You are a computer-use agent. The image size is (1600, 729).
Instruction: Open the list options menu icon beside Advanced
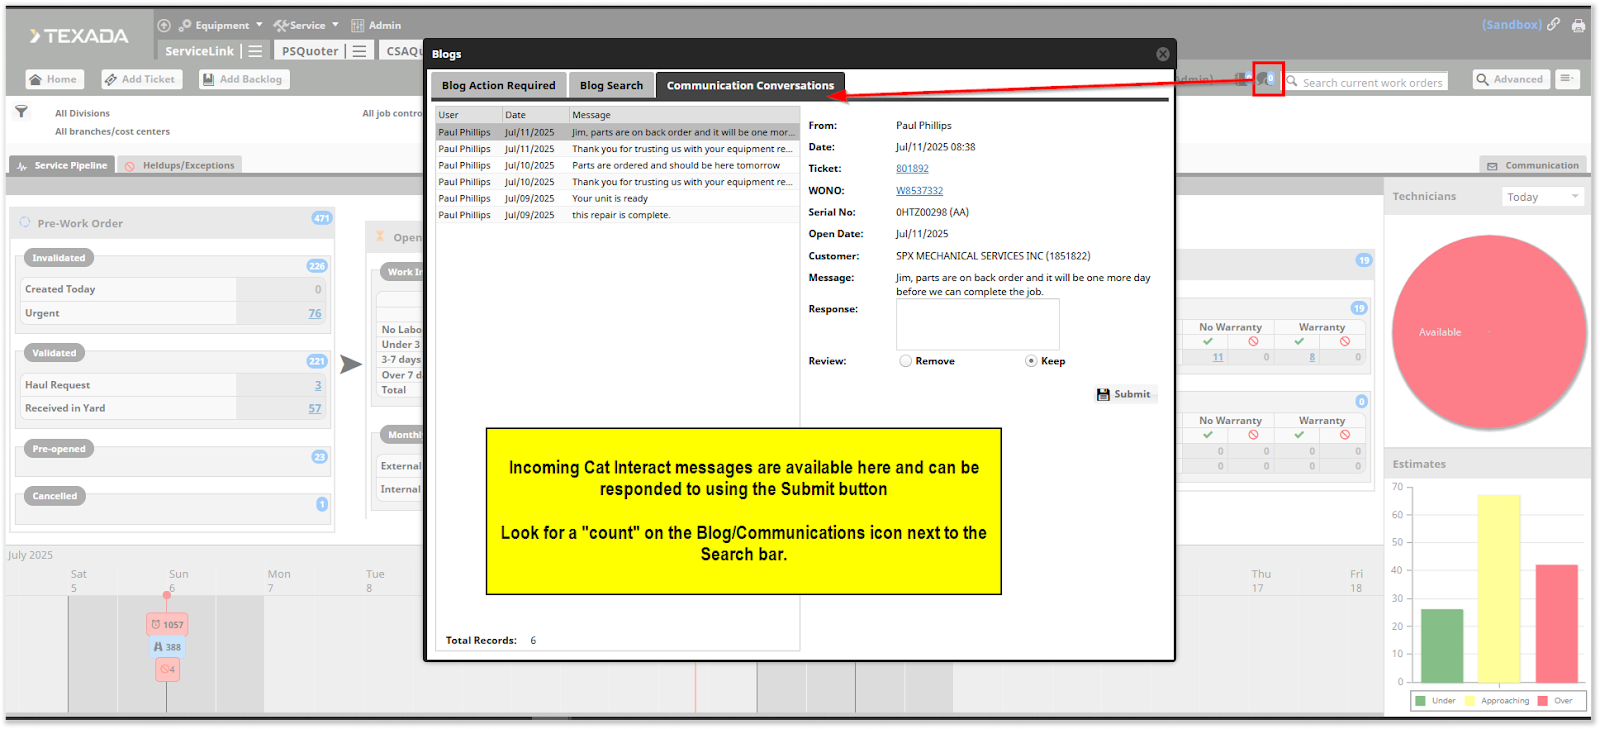[x=1567, y=79]
